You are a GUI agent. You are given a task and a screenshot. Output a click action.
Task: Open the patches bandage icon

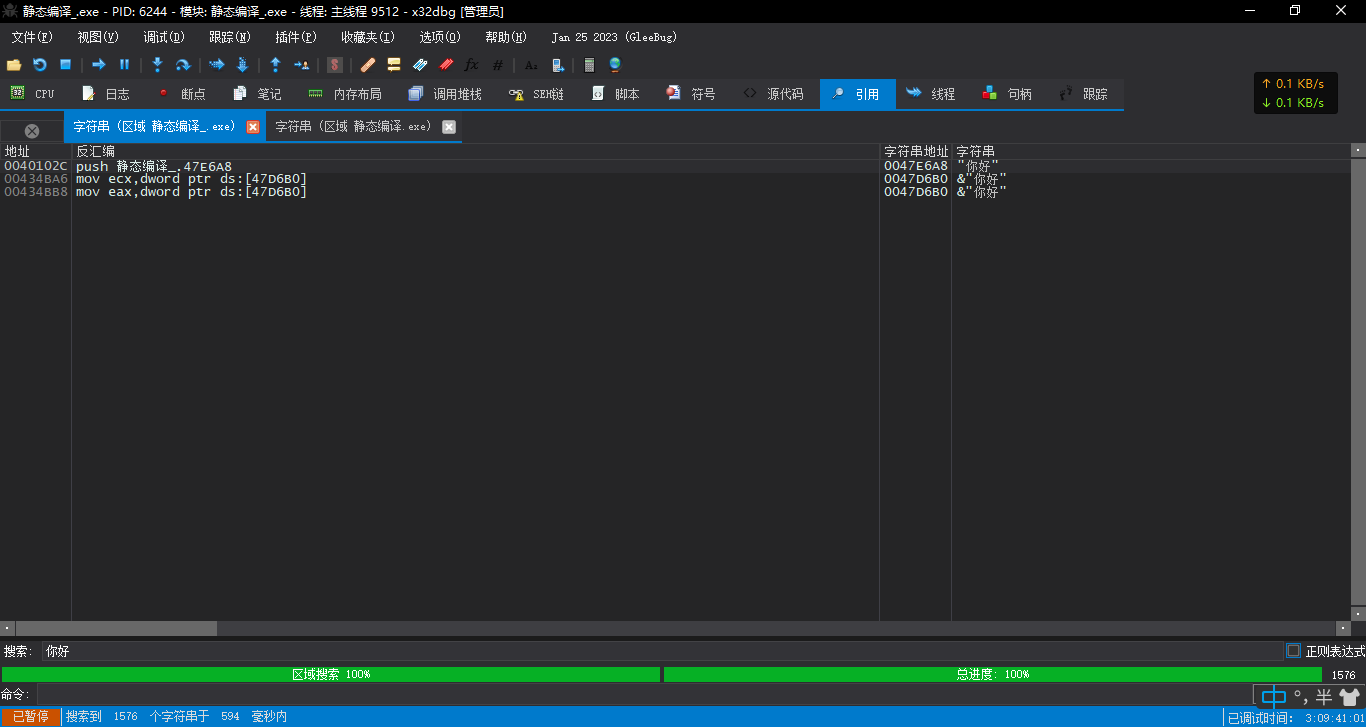tap(368, 64)
